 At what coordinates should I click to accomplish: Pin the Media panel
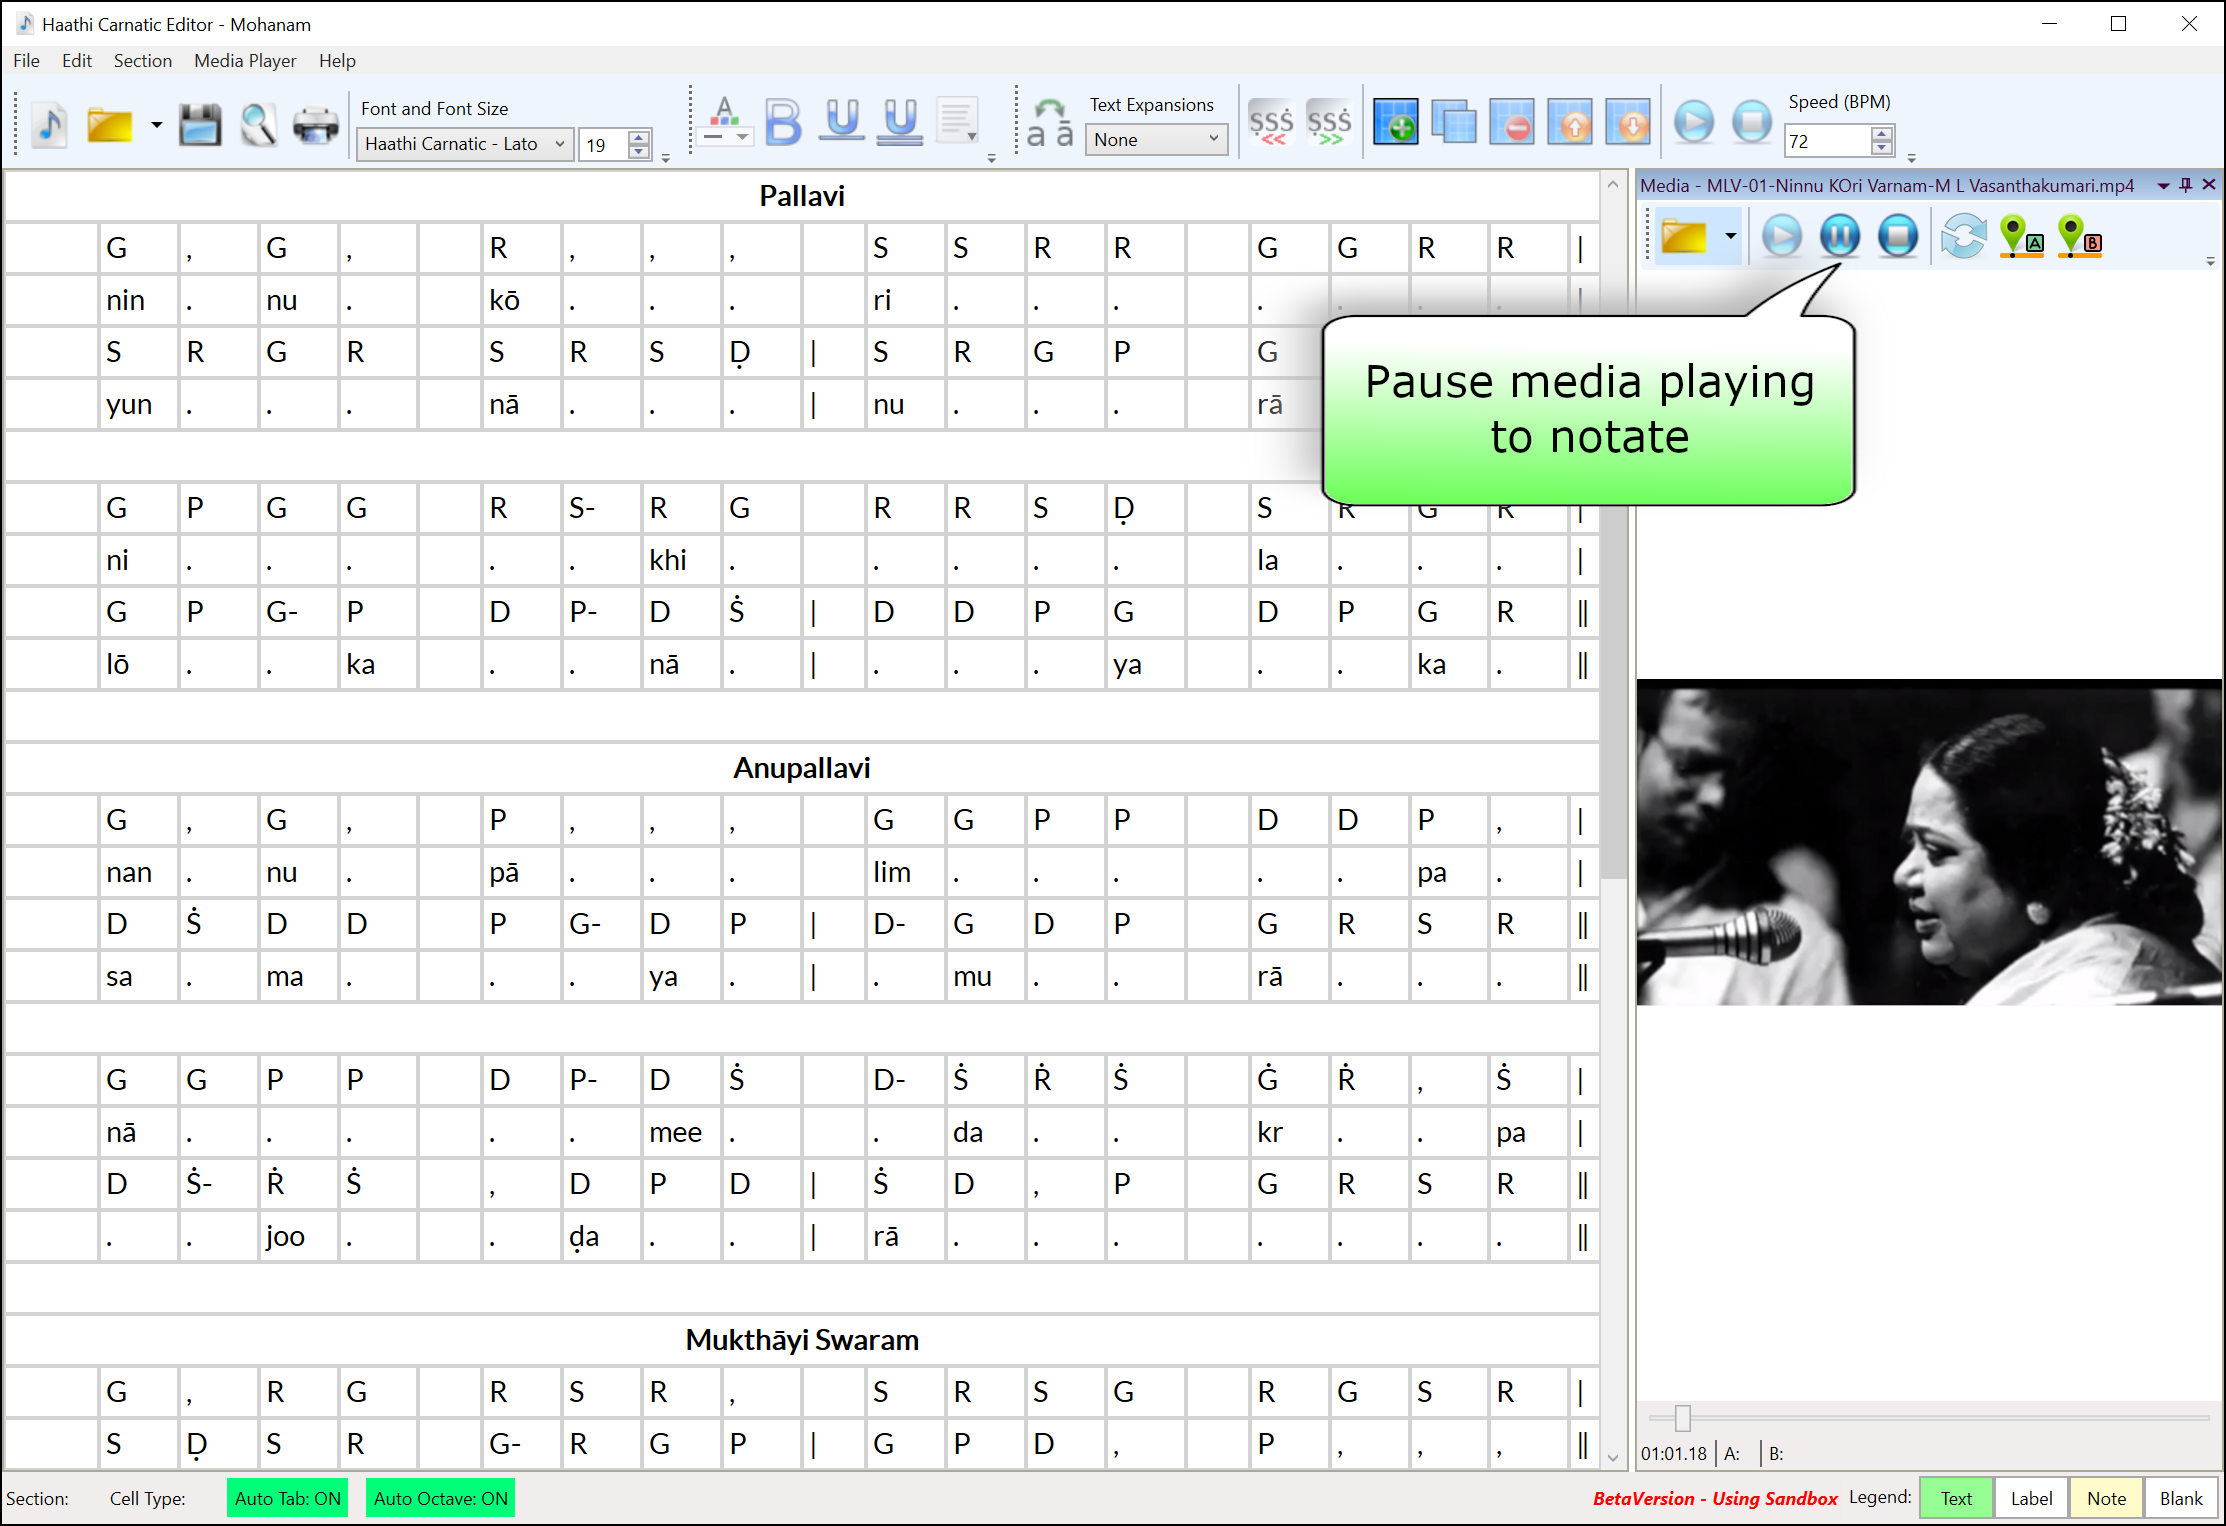tap(2186, 185)
